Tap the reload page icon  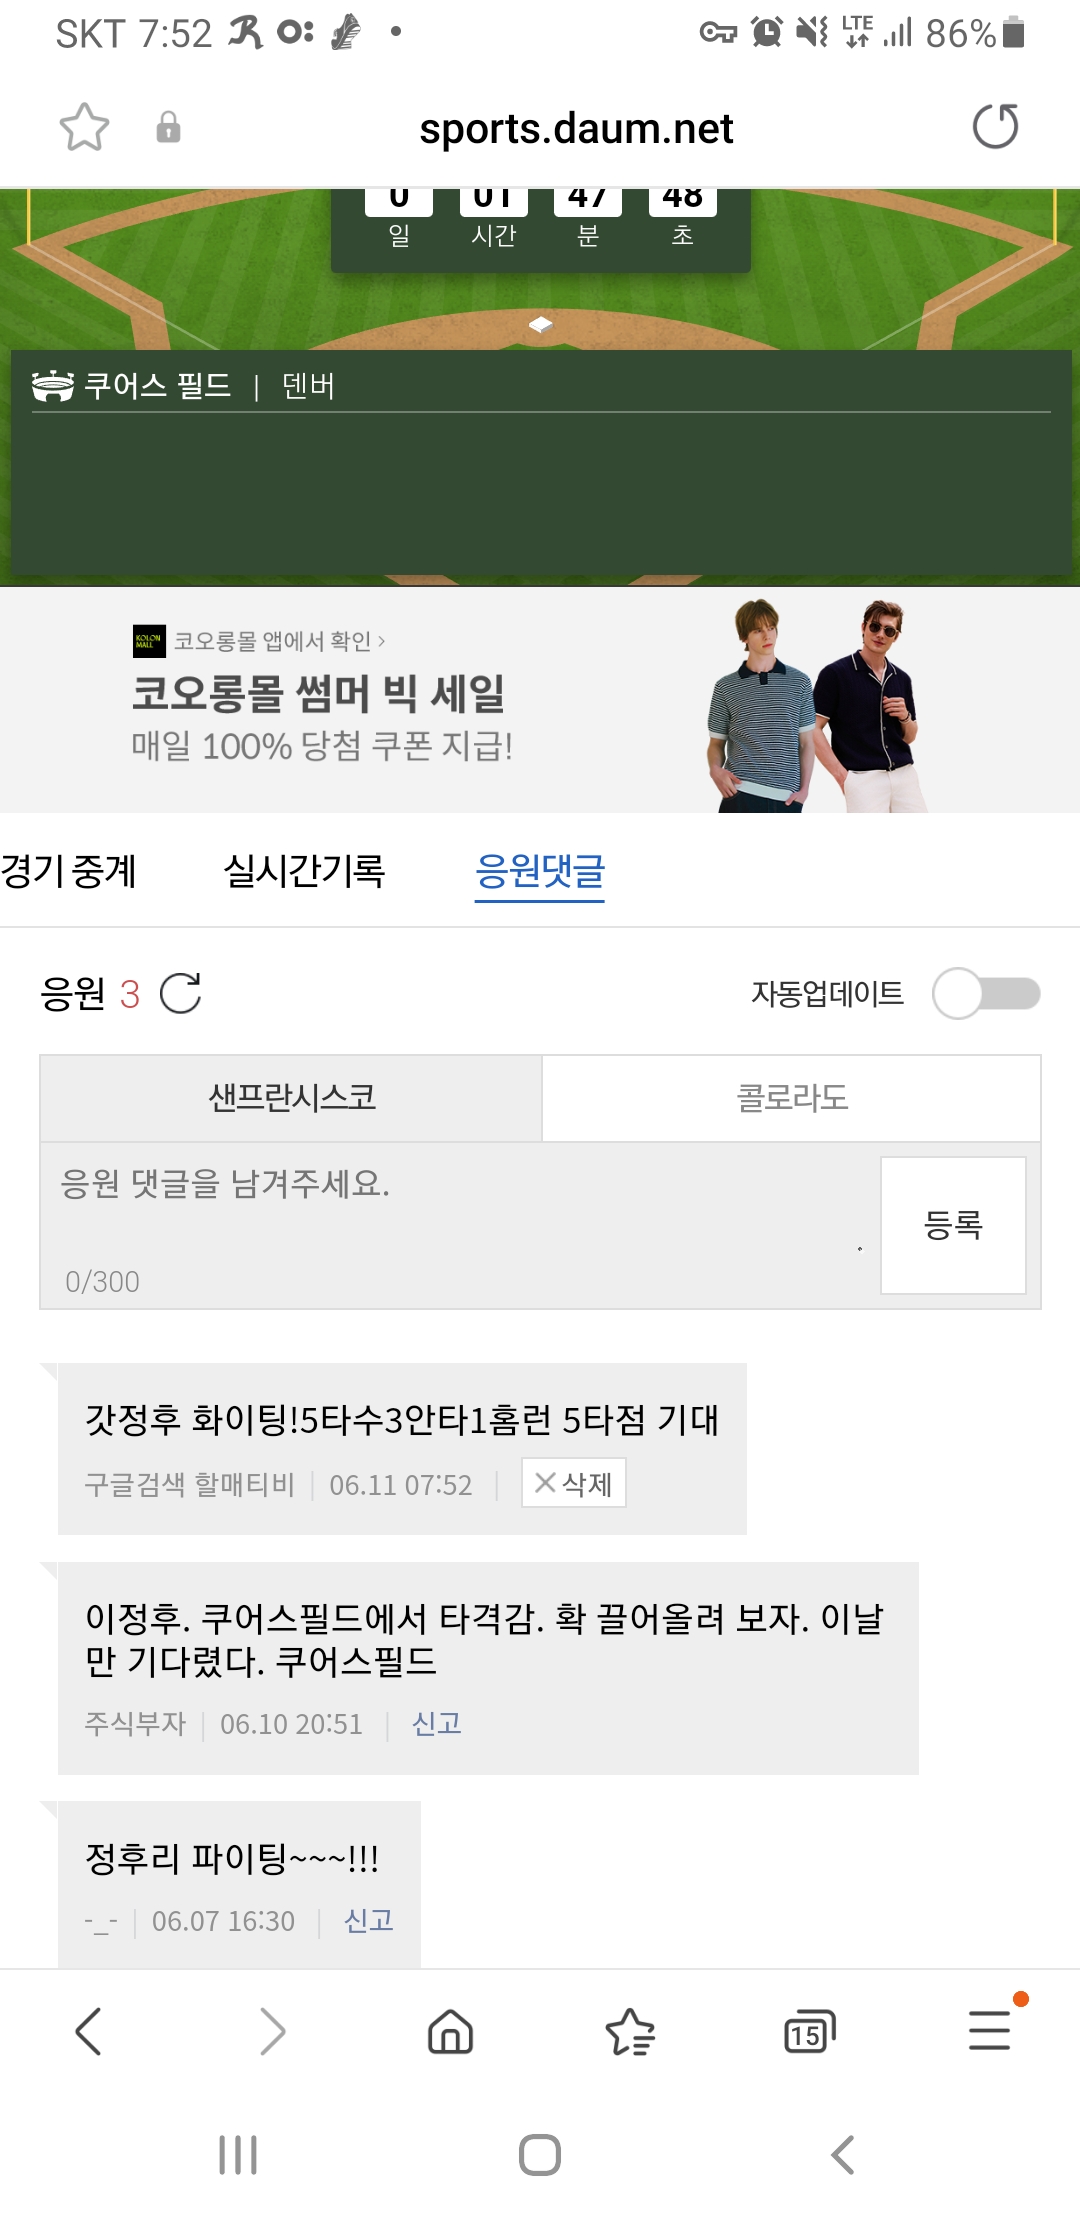[995, 127]
